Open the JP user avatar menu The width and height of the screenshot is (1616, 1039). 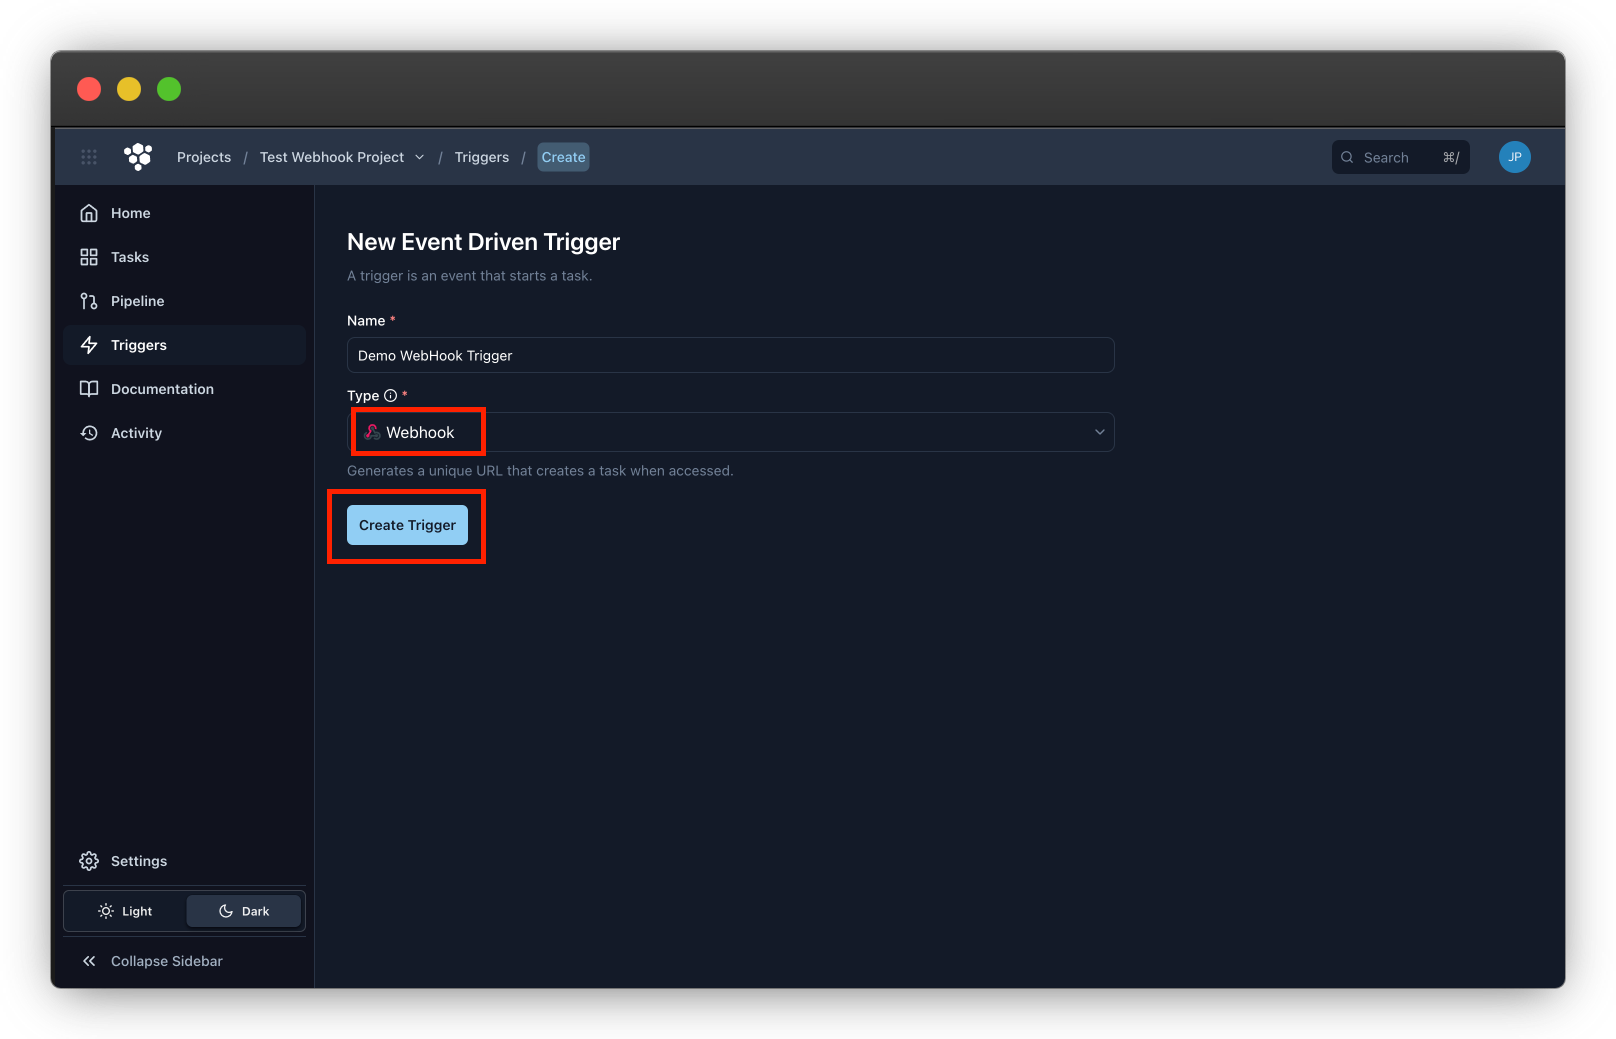coord(1514,157)
